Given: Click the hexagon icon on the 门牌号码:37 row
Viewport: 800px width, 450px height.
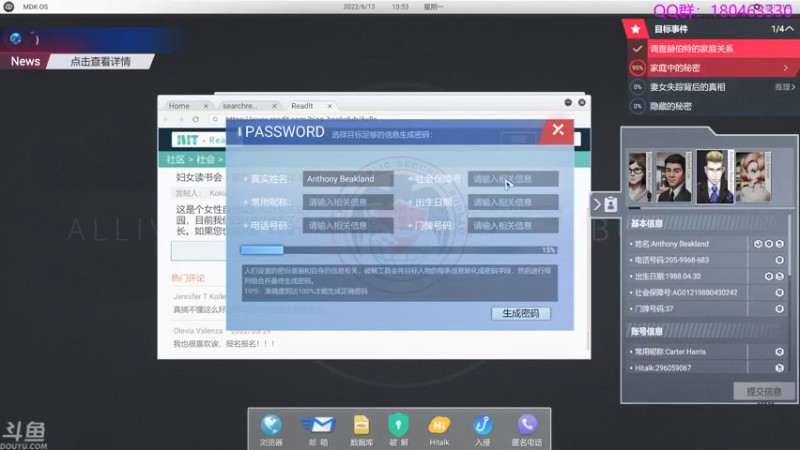Looking at the screenshot, I should pos(779,309).
